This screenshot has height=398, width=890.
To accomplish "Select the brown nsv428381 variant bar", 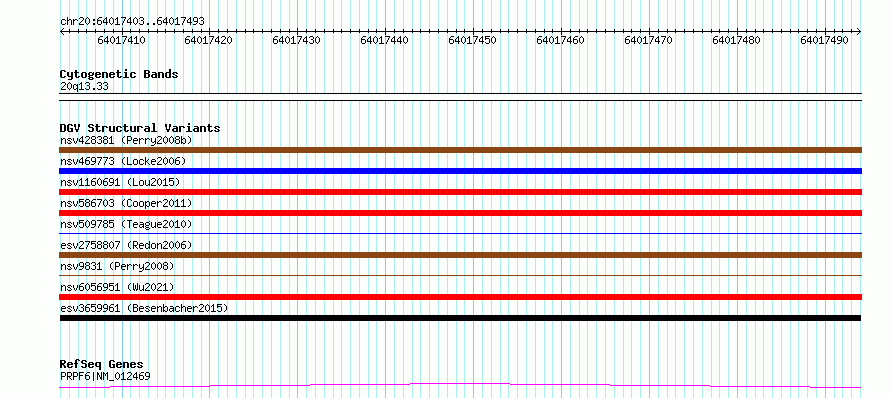I will 460,150.
